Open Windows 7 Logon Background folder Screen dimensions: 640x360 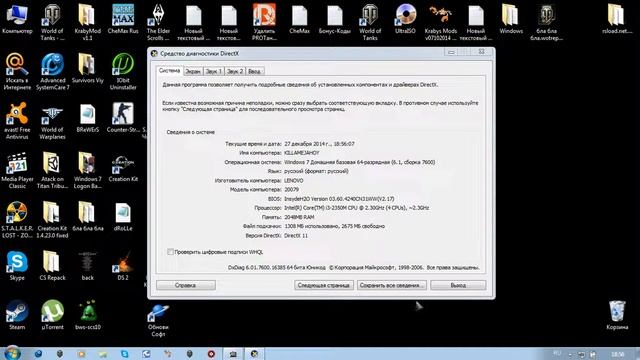87,170
